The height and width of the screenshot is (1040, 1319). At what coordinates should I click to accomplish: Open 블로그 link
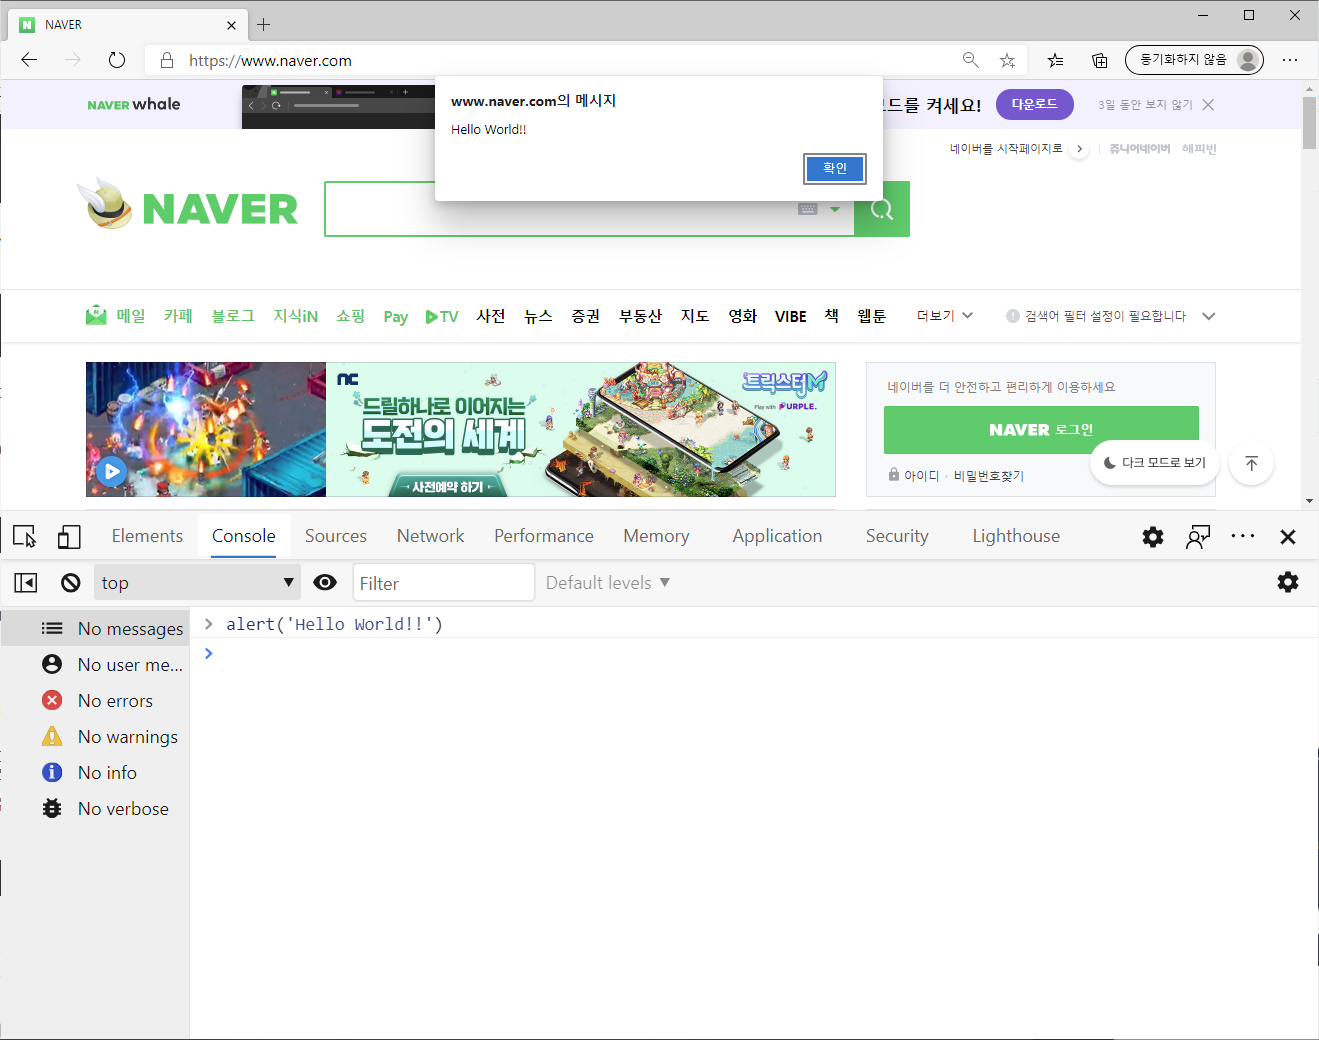[233, 316]
